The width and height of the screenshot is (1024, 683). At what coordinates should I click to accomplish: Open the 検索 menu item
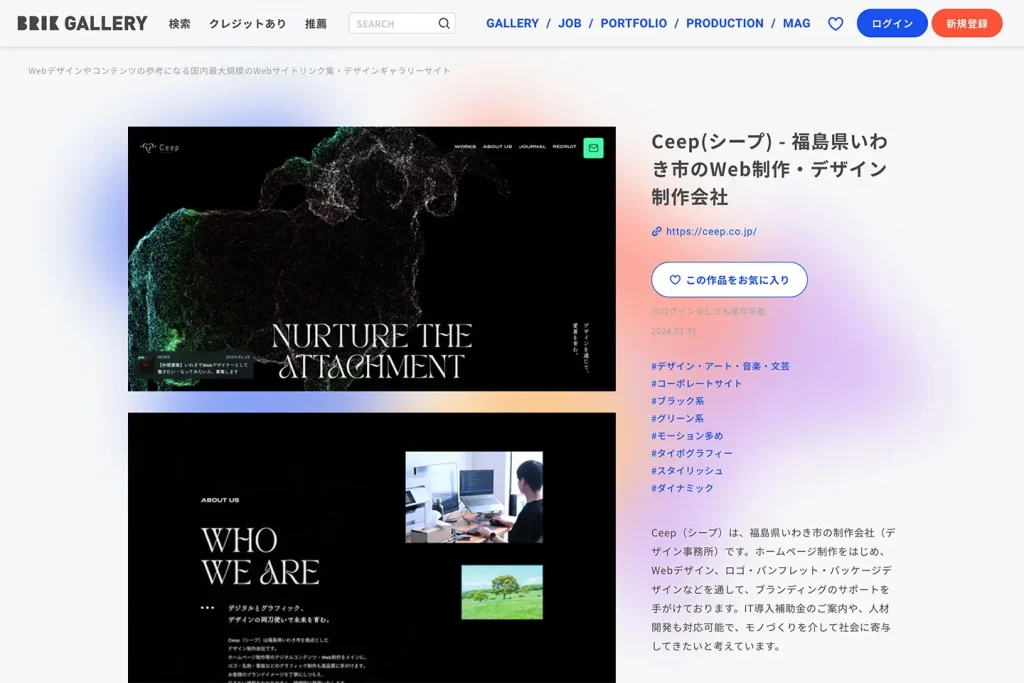(180, 24)
